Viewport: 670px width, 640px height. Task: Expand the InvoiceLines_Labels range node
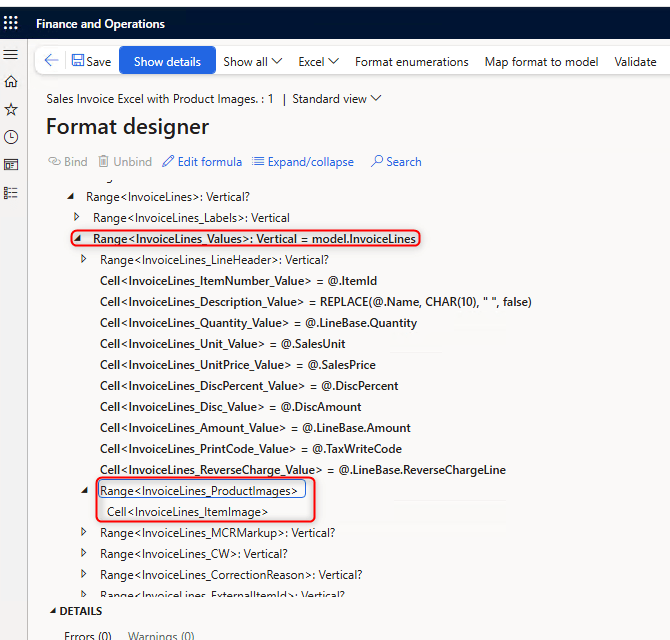click(x=77, y=217)
